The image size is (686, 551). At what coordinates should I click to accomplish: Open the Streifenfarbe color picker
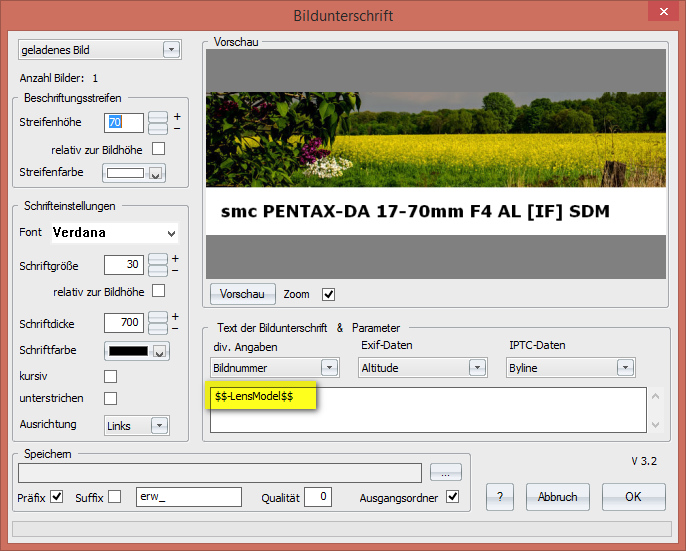[134, 173]
